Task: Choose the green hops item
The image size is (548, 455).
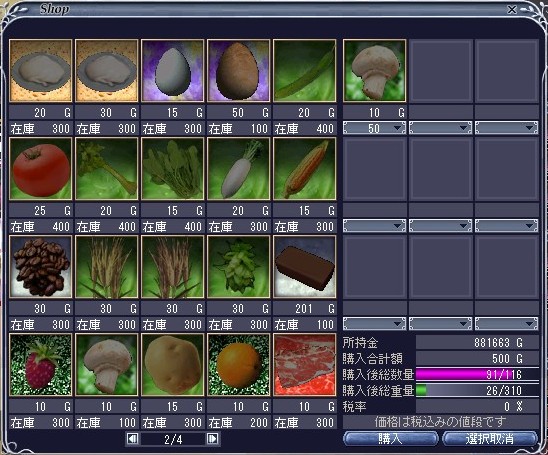Action: (x=239, y=267)
